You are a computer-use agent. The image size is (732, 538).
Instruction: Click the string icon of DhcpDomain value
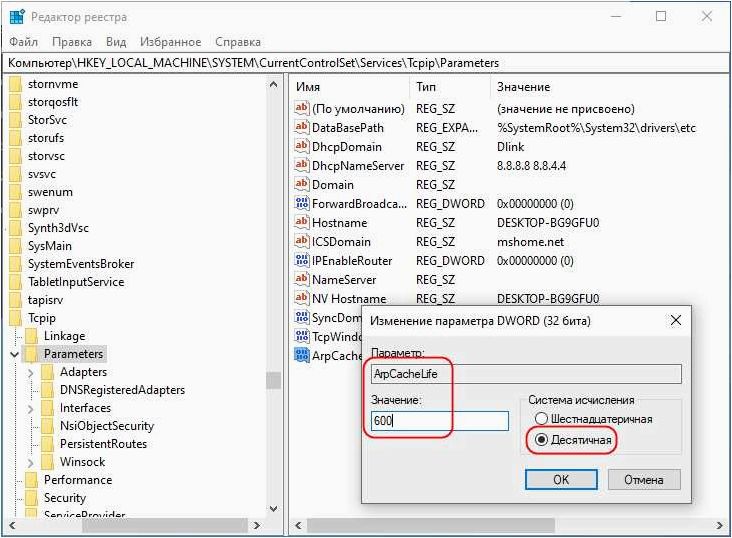click(x=302, y=147)
